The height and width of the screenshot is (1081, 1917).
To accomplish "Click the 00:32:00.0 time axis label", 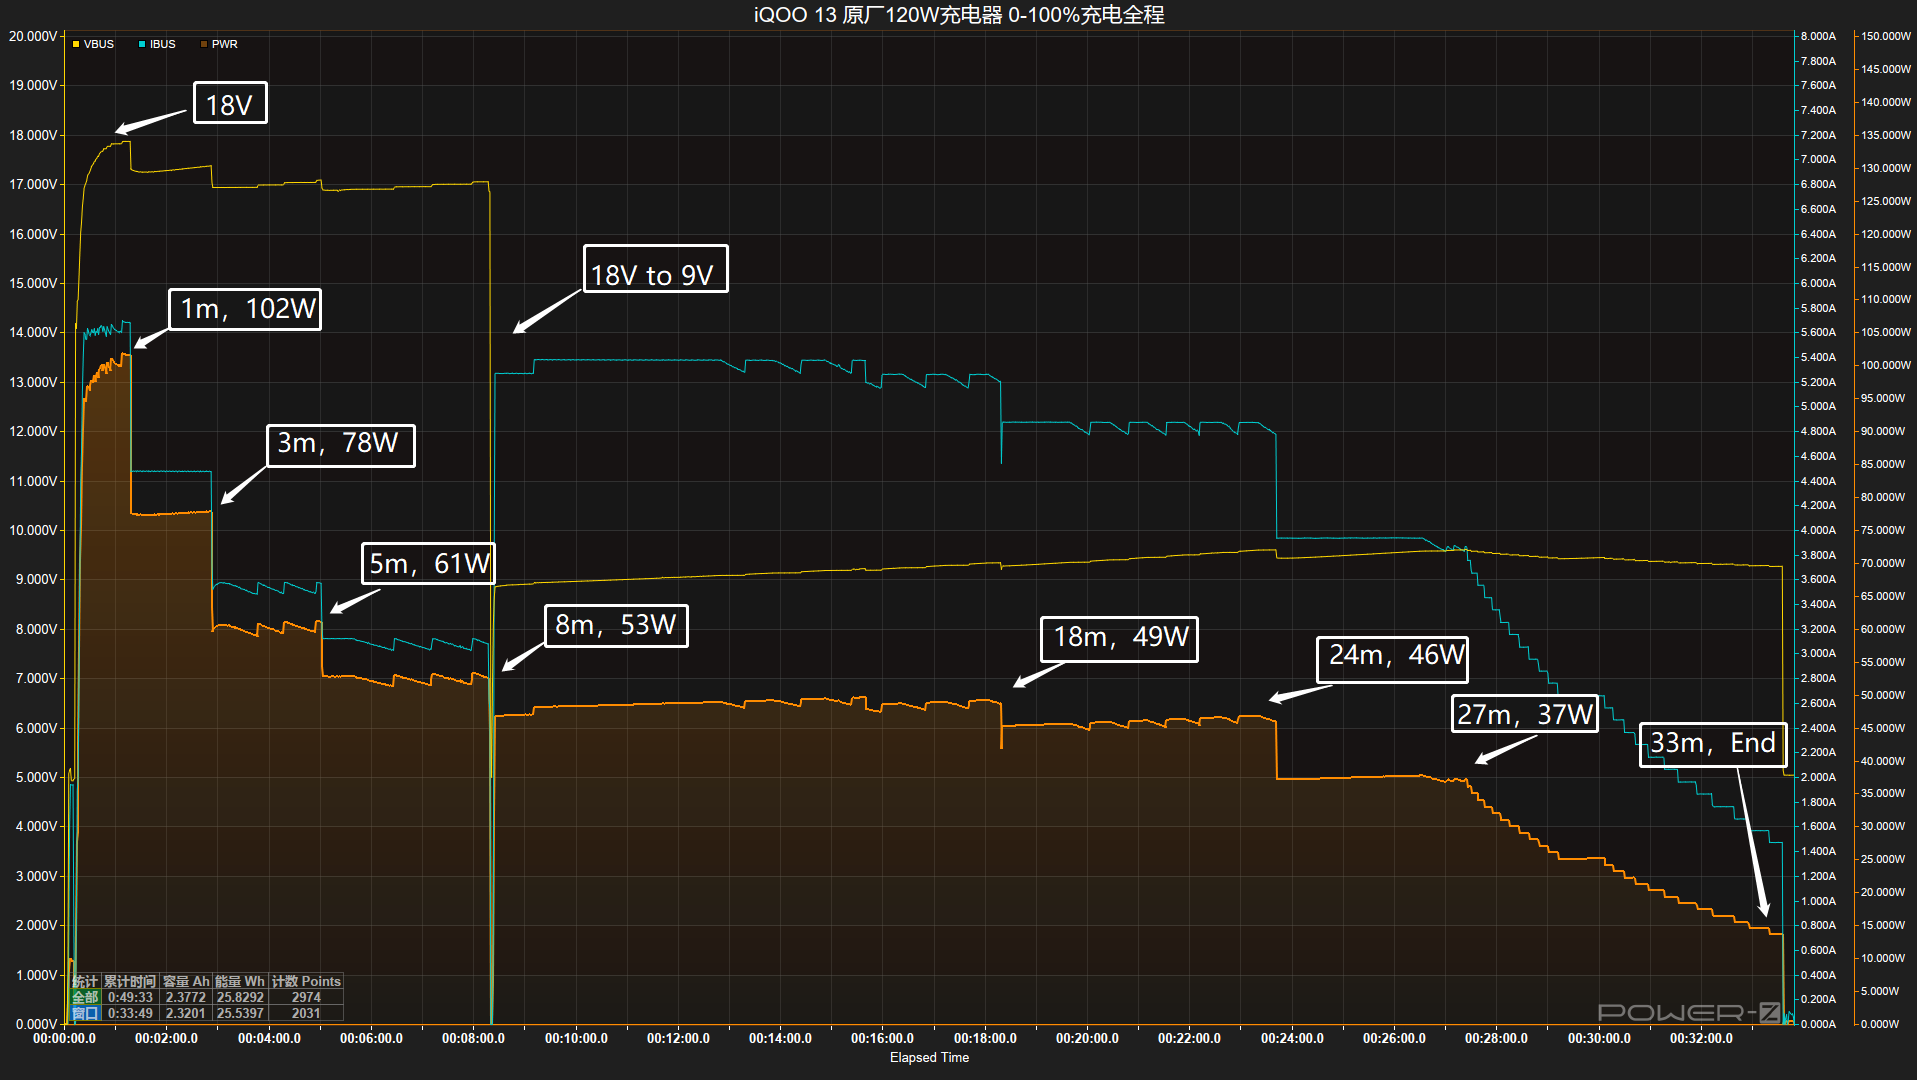I will pyautogui.click(x=1701, y=1038).
